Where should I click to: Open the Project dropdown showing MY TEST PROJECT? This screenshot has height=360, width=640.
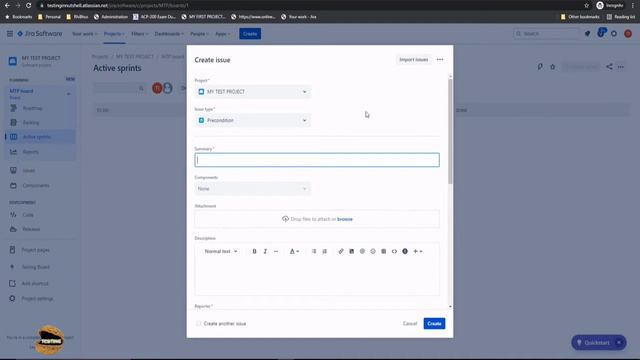(253, 92)
